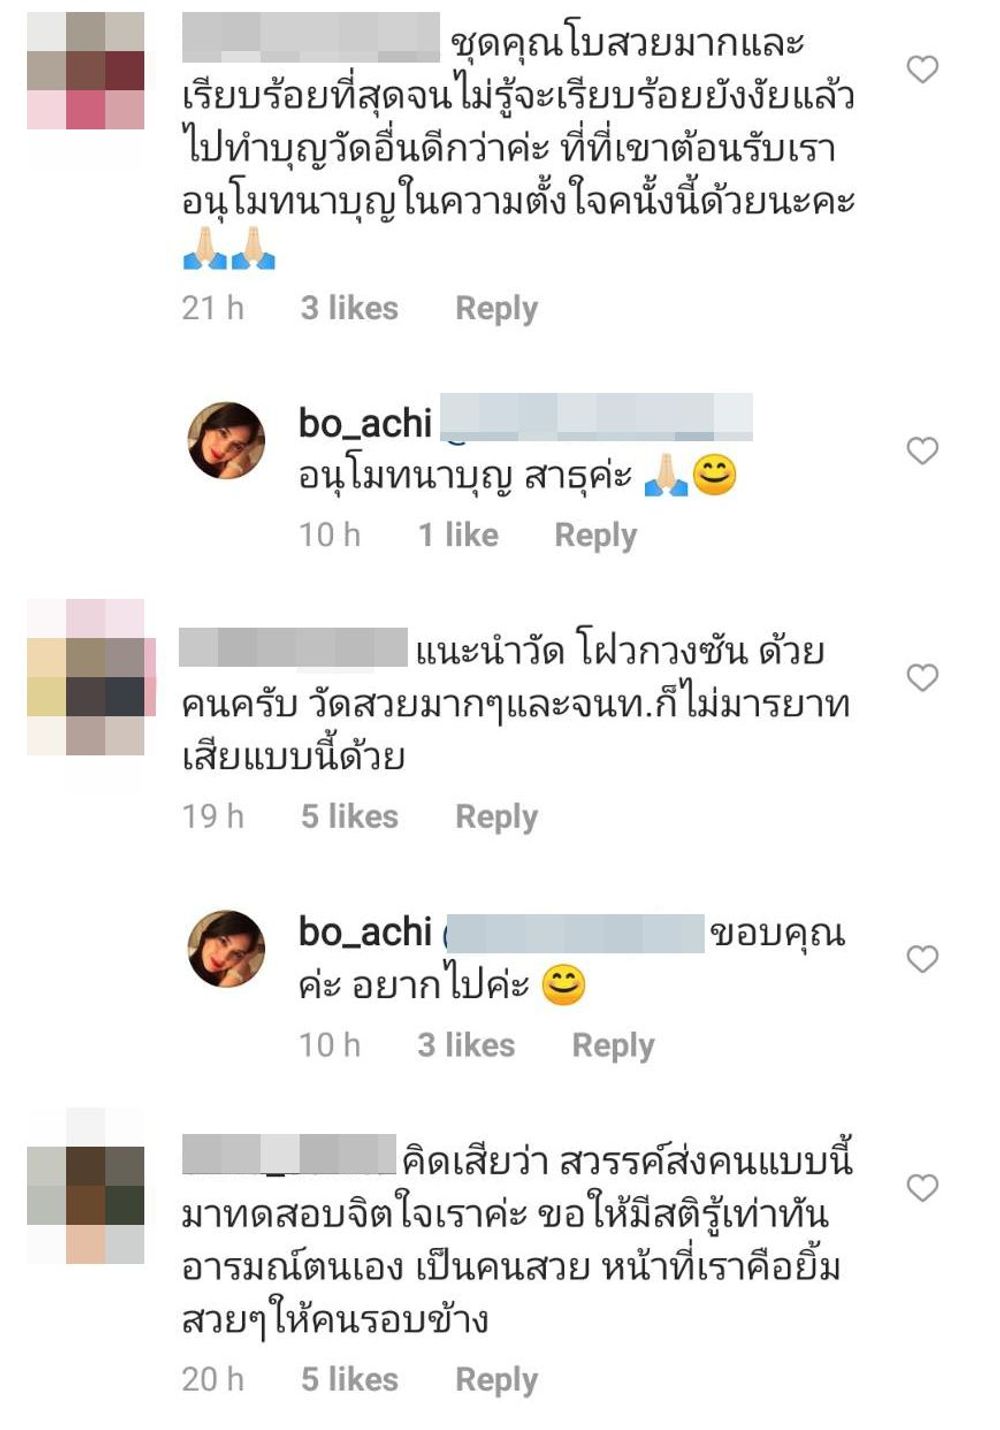
Task: Tap heart on comment posted 20 h ago
Action: point(922,1188)
